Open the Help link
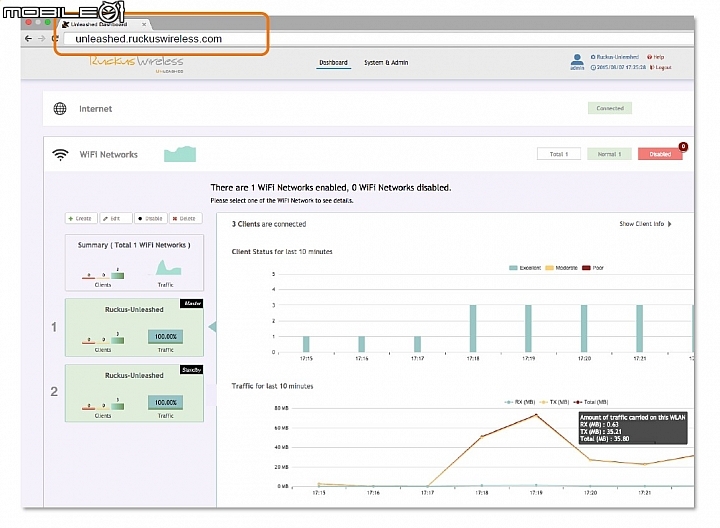This screenshot has height=528, width=720. (x=655, y=57)
